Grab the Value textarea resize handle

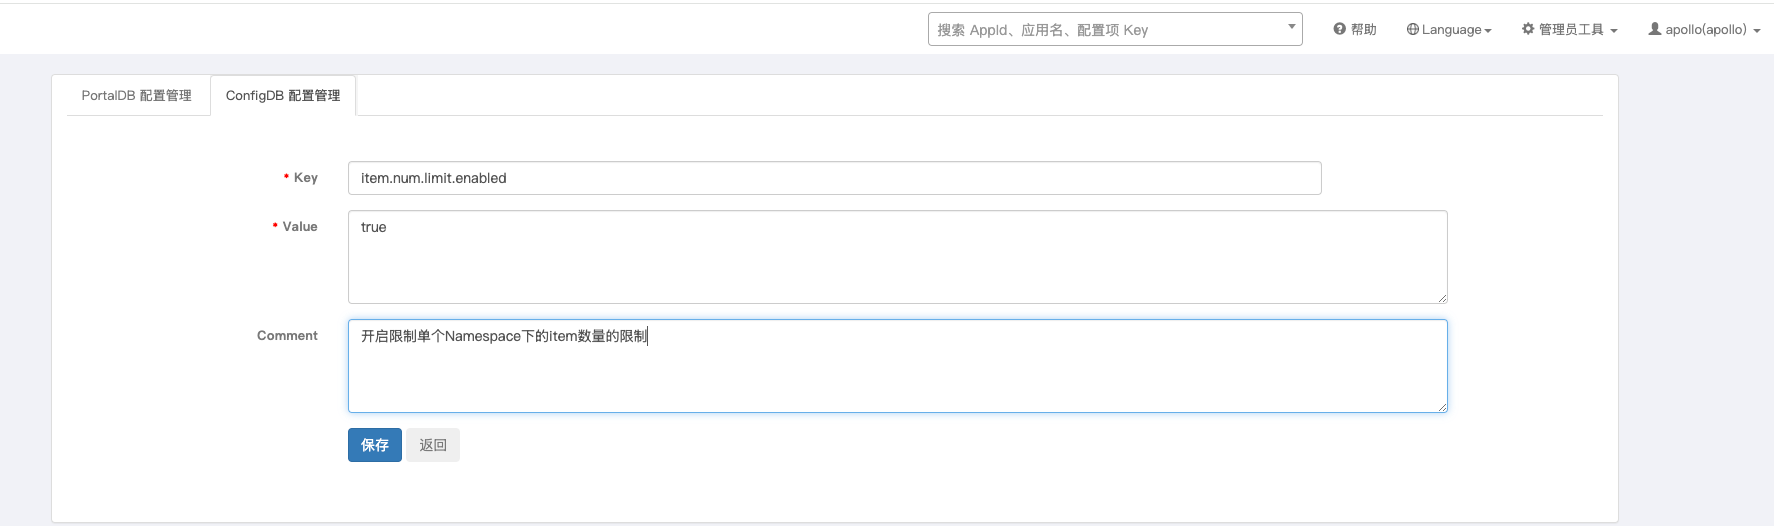coord(1442,298)
